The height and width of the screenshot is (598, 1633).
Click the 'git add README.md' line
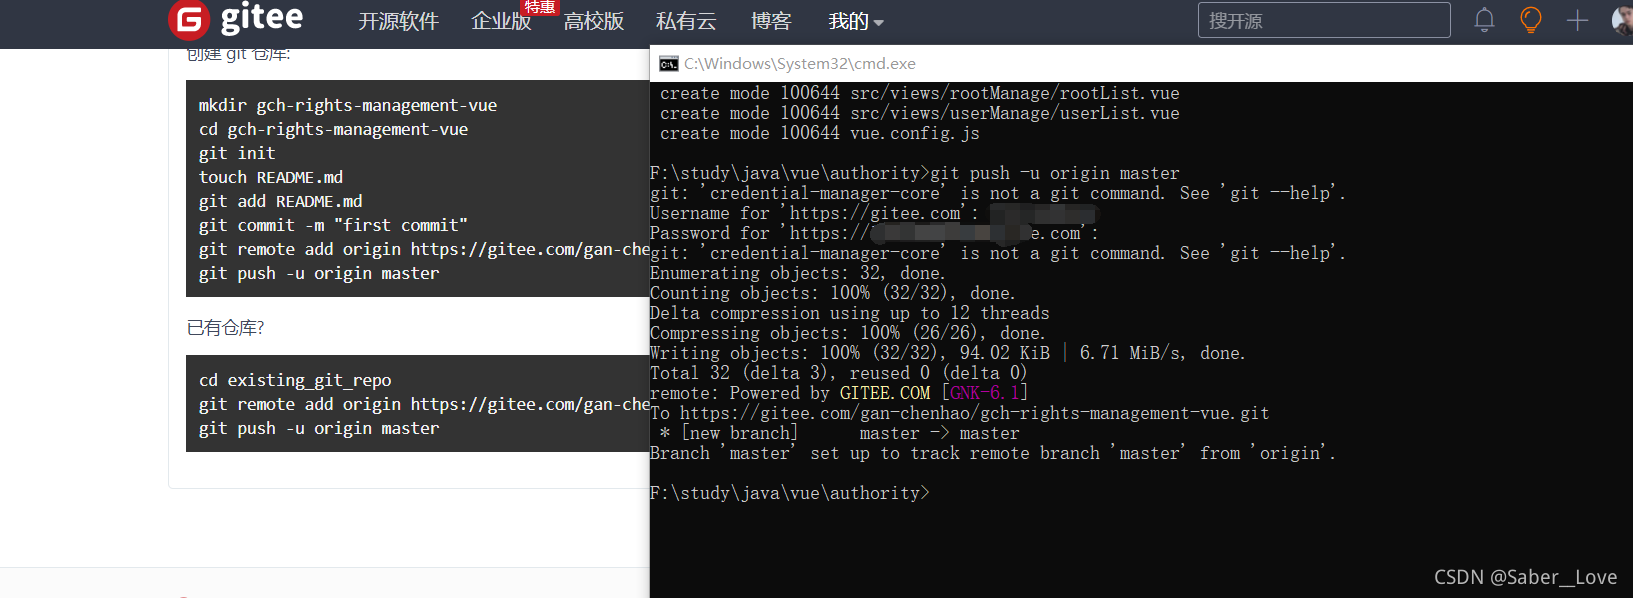pos(280,201)
